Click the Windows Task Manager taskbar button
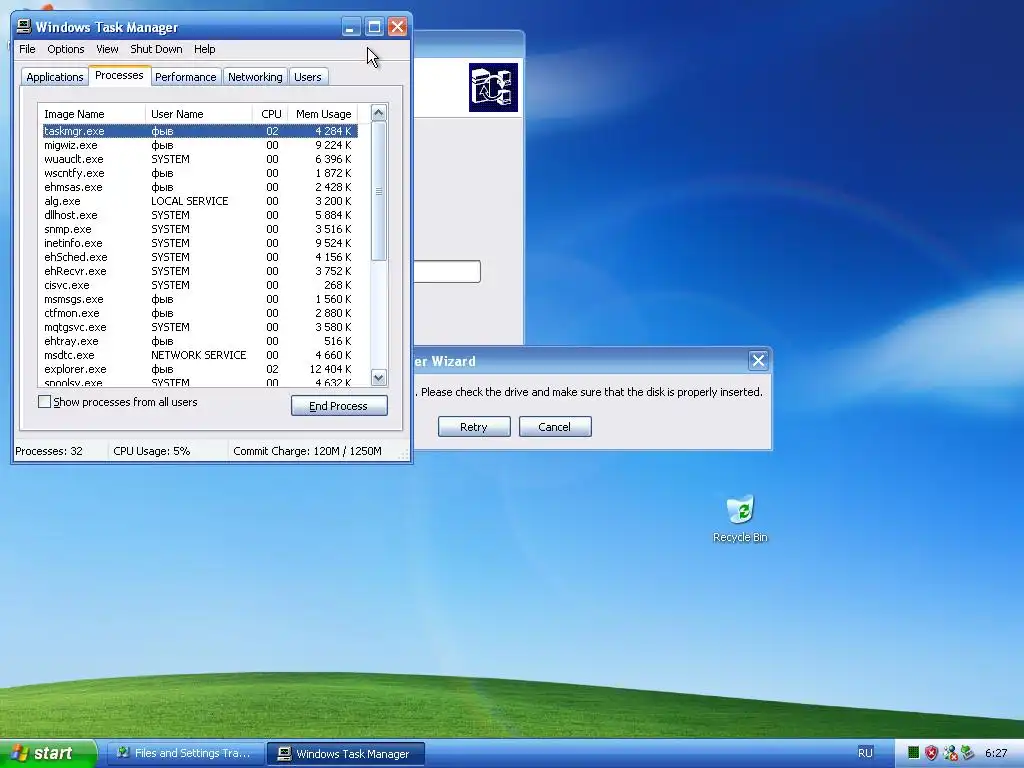 tap(345, 753)
